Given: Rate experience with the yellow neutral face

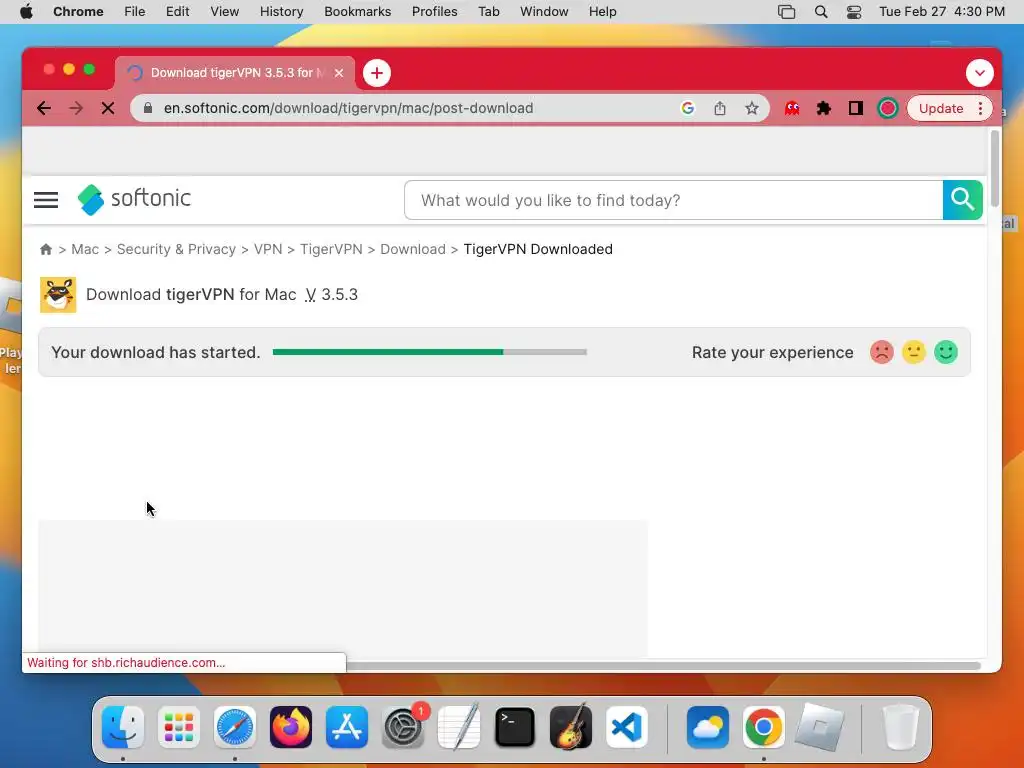Looking at the screenshot, I should 914,352.
